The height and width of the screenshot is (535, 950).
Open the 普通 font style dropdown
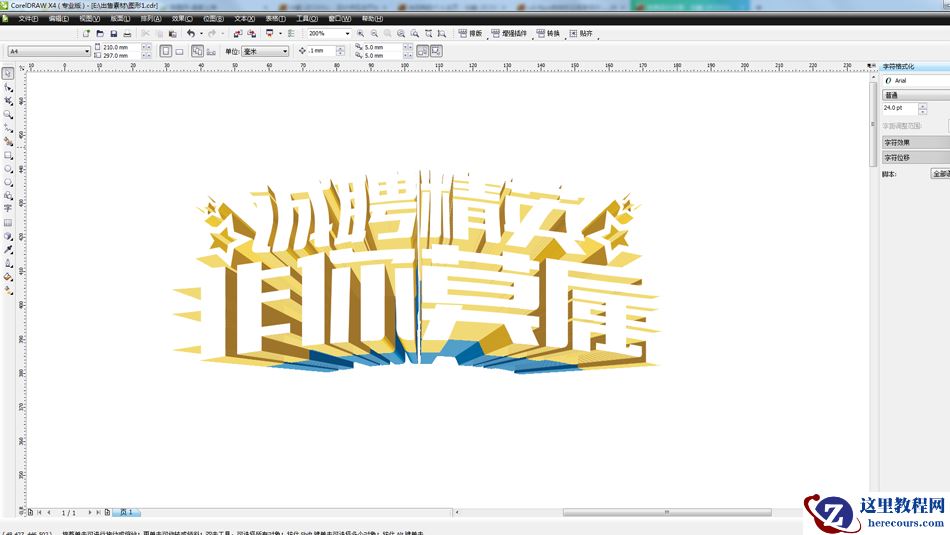click(x=916, y=95)
